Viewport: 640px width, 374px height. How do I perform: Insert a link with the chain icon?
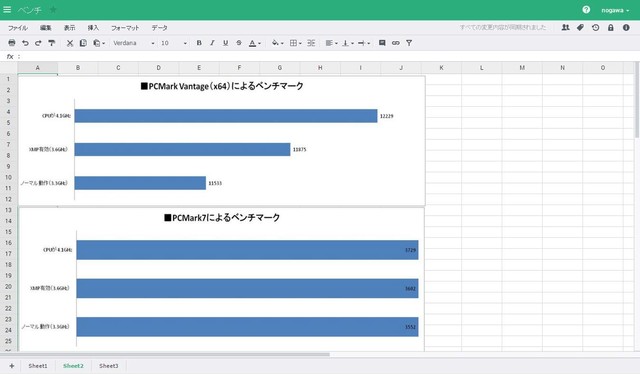pos(396,43)
